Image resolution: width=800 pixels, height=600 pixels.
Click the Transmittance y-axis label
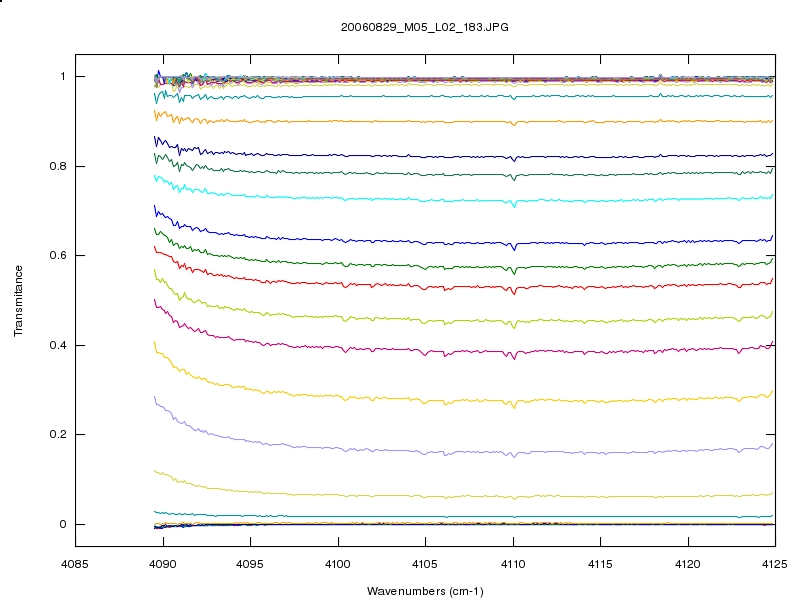(x=18, y=301)
